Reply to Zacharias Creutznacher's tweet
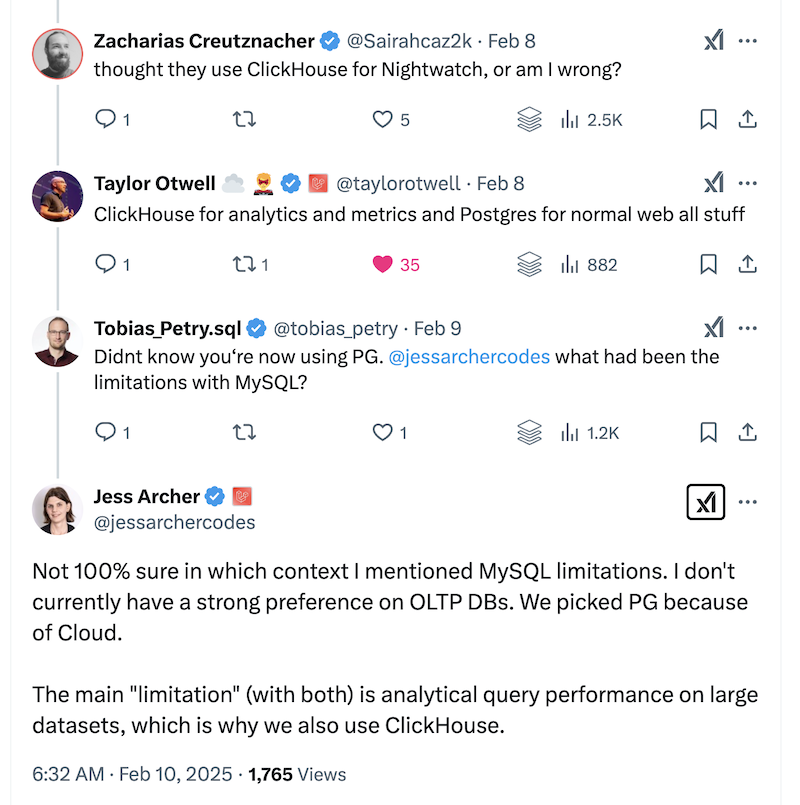Screen dimensions: 800x805 click(106, 120)
